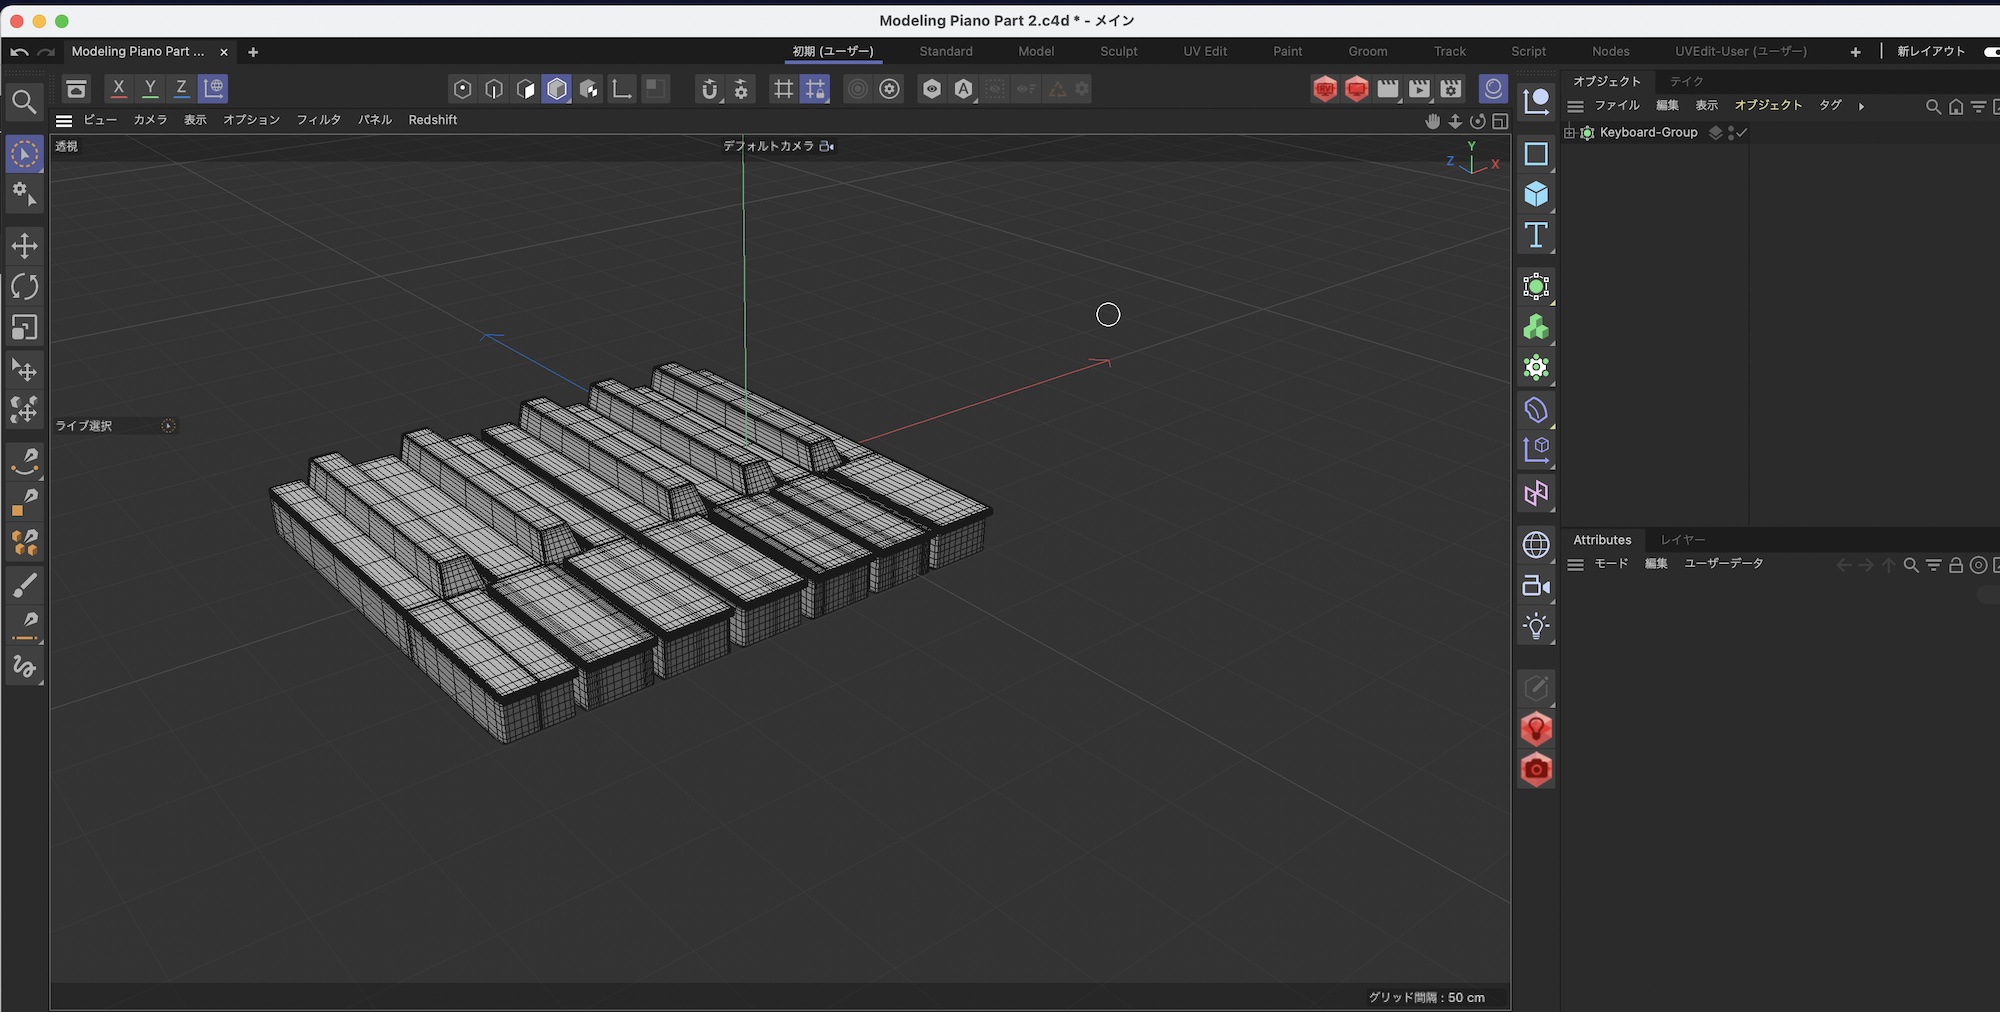The width and height of the screenshot is (2000, 1012).
Task: Open the テイク tab
Action: (1686, 81)
